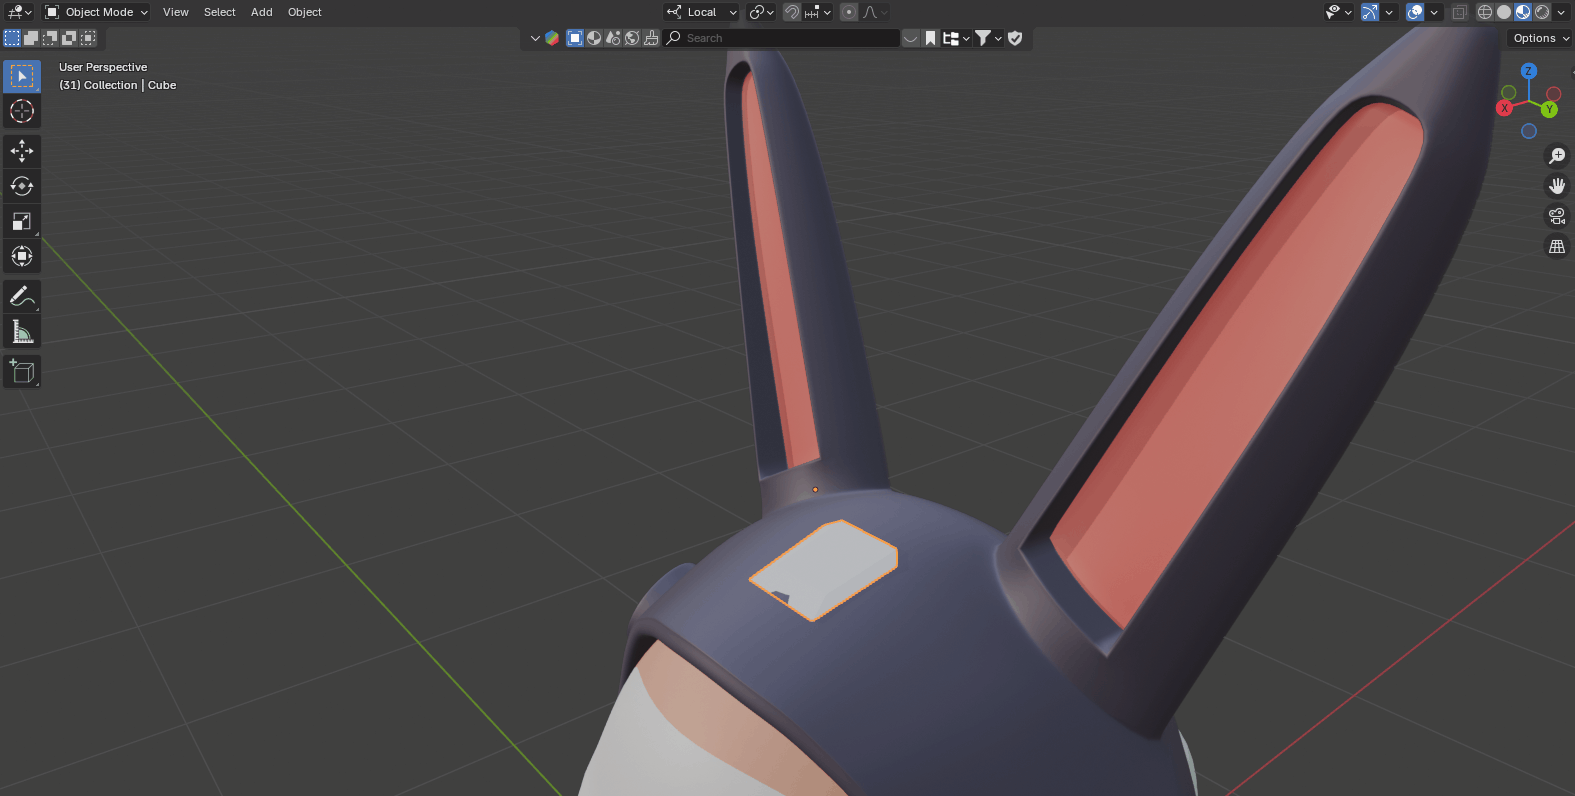Open the Local transform orientation dropdown
Screen dimensions: 1575x796
[701, 12]
